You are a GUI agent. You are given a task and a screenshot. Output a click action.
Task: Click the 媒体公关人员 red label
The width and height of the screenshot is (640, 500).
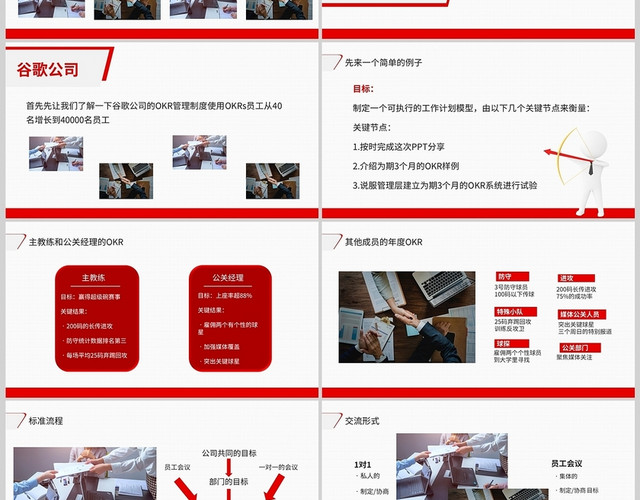(582, 314)
